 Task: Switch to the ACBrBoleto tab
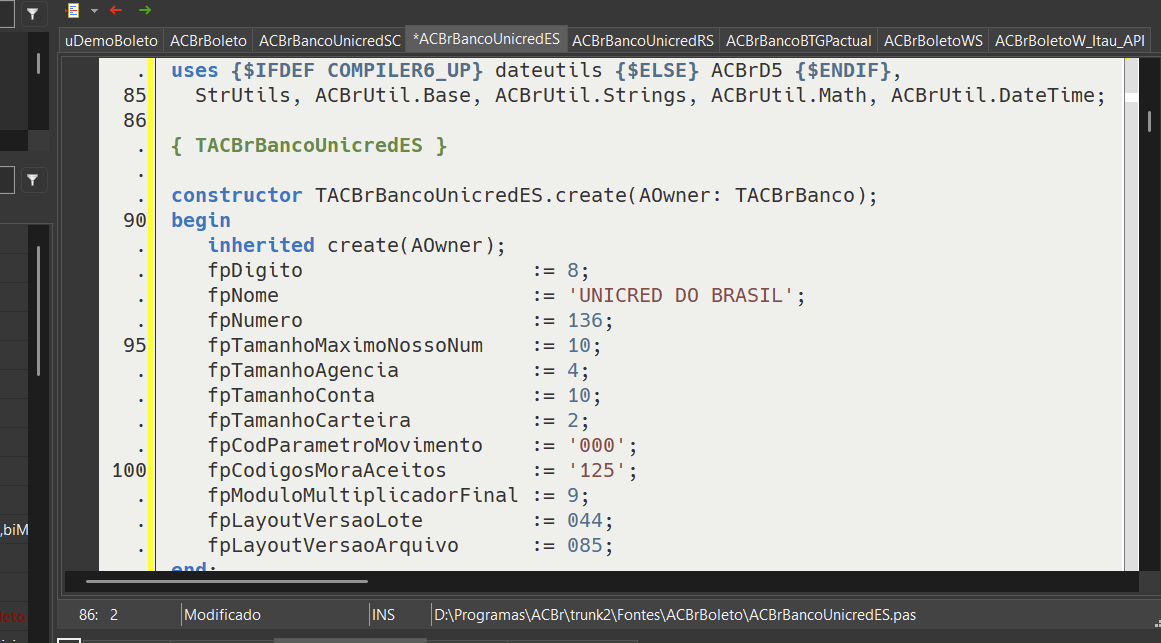[x=208, y=41]
